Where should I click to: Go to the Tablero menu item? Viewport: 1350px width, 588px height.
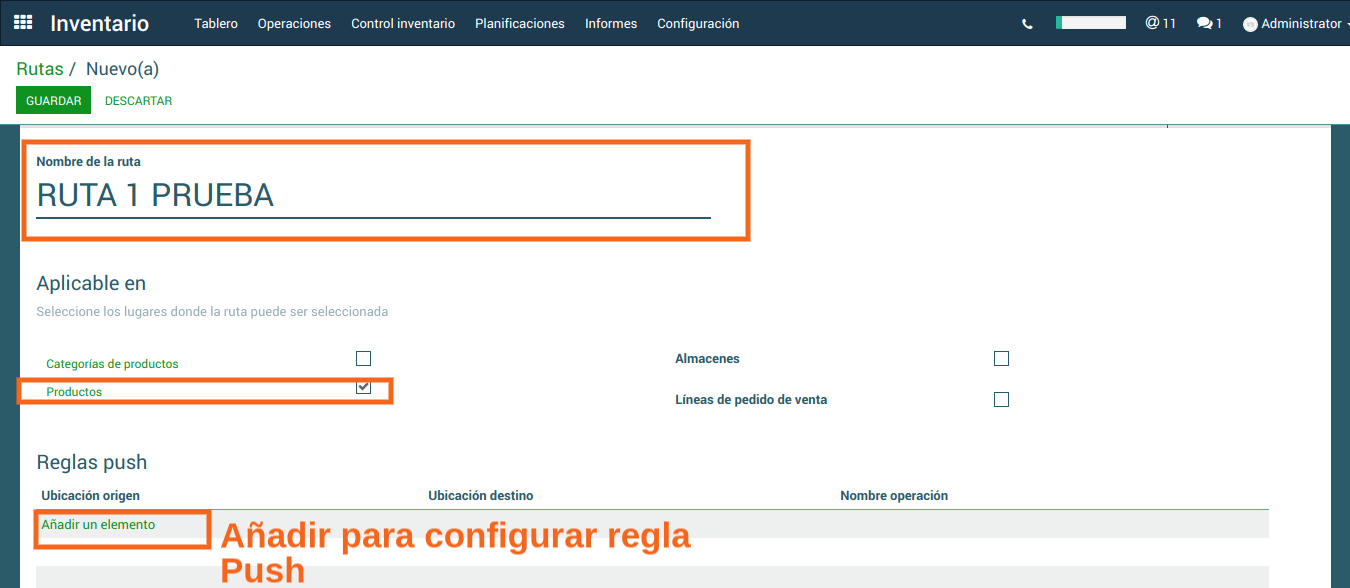216,24
